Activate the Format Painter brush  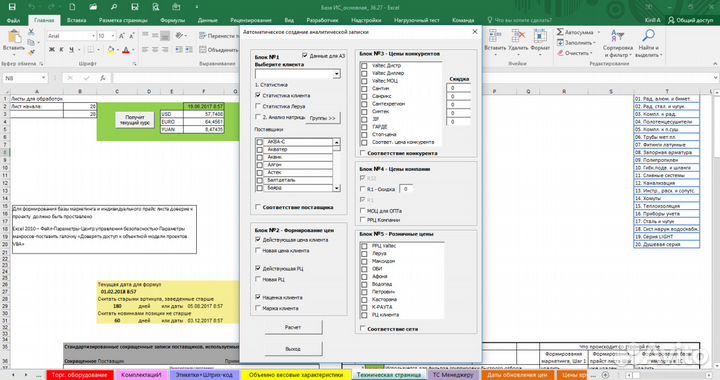pyautogui.click(x=31, y=53)
